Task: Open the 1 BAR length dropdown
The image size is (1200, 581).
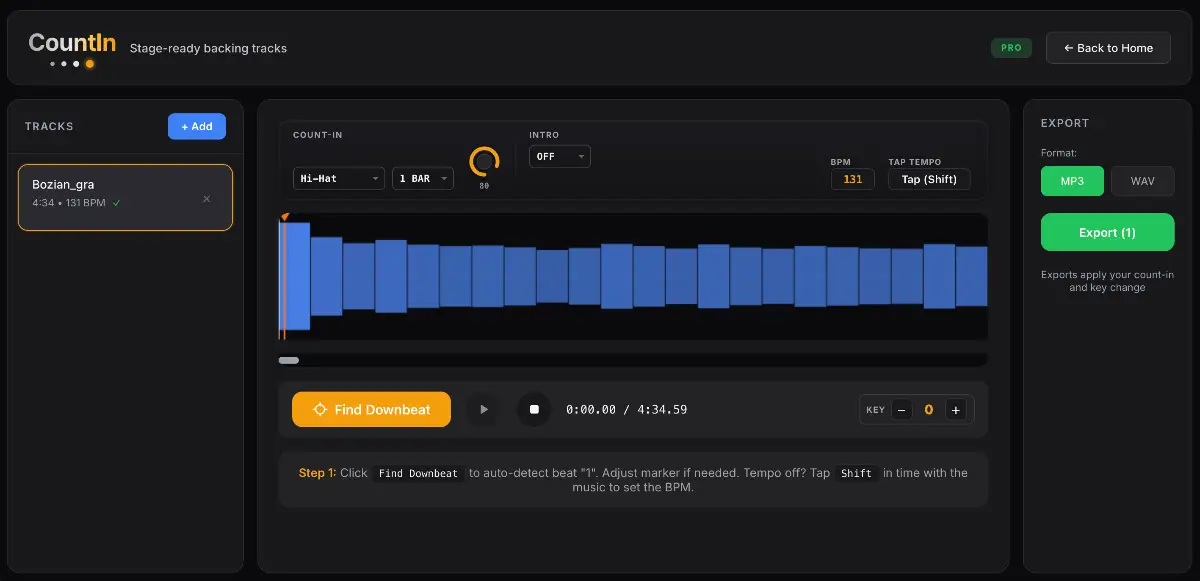Action: click(x=423, y=179)
